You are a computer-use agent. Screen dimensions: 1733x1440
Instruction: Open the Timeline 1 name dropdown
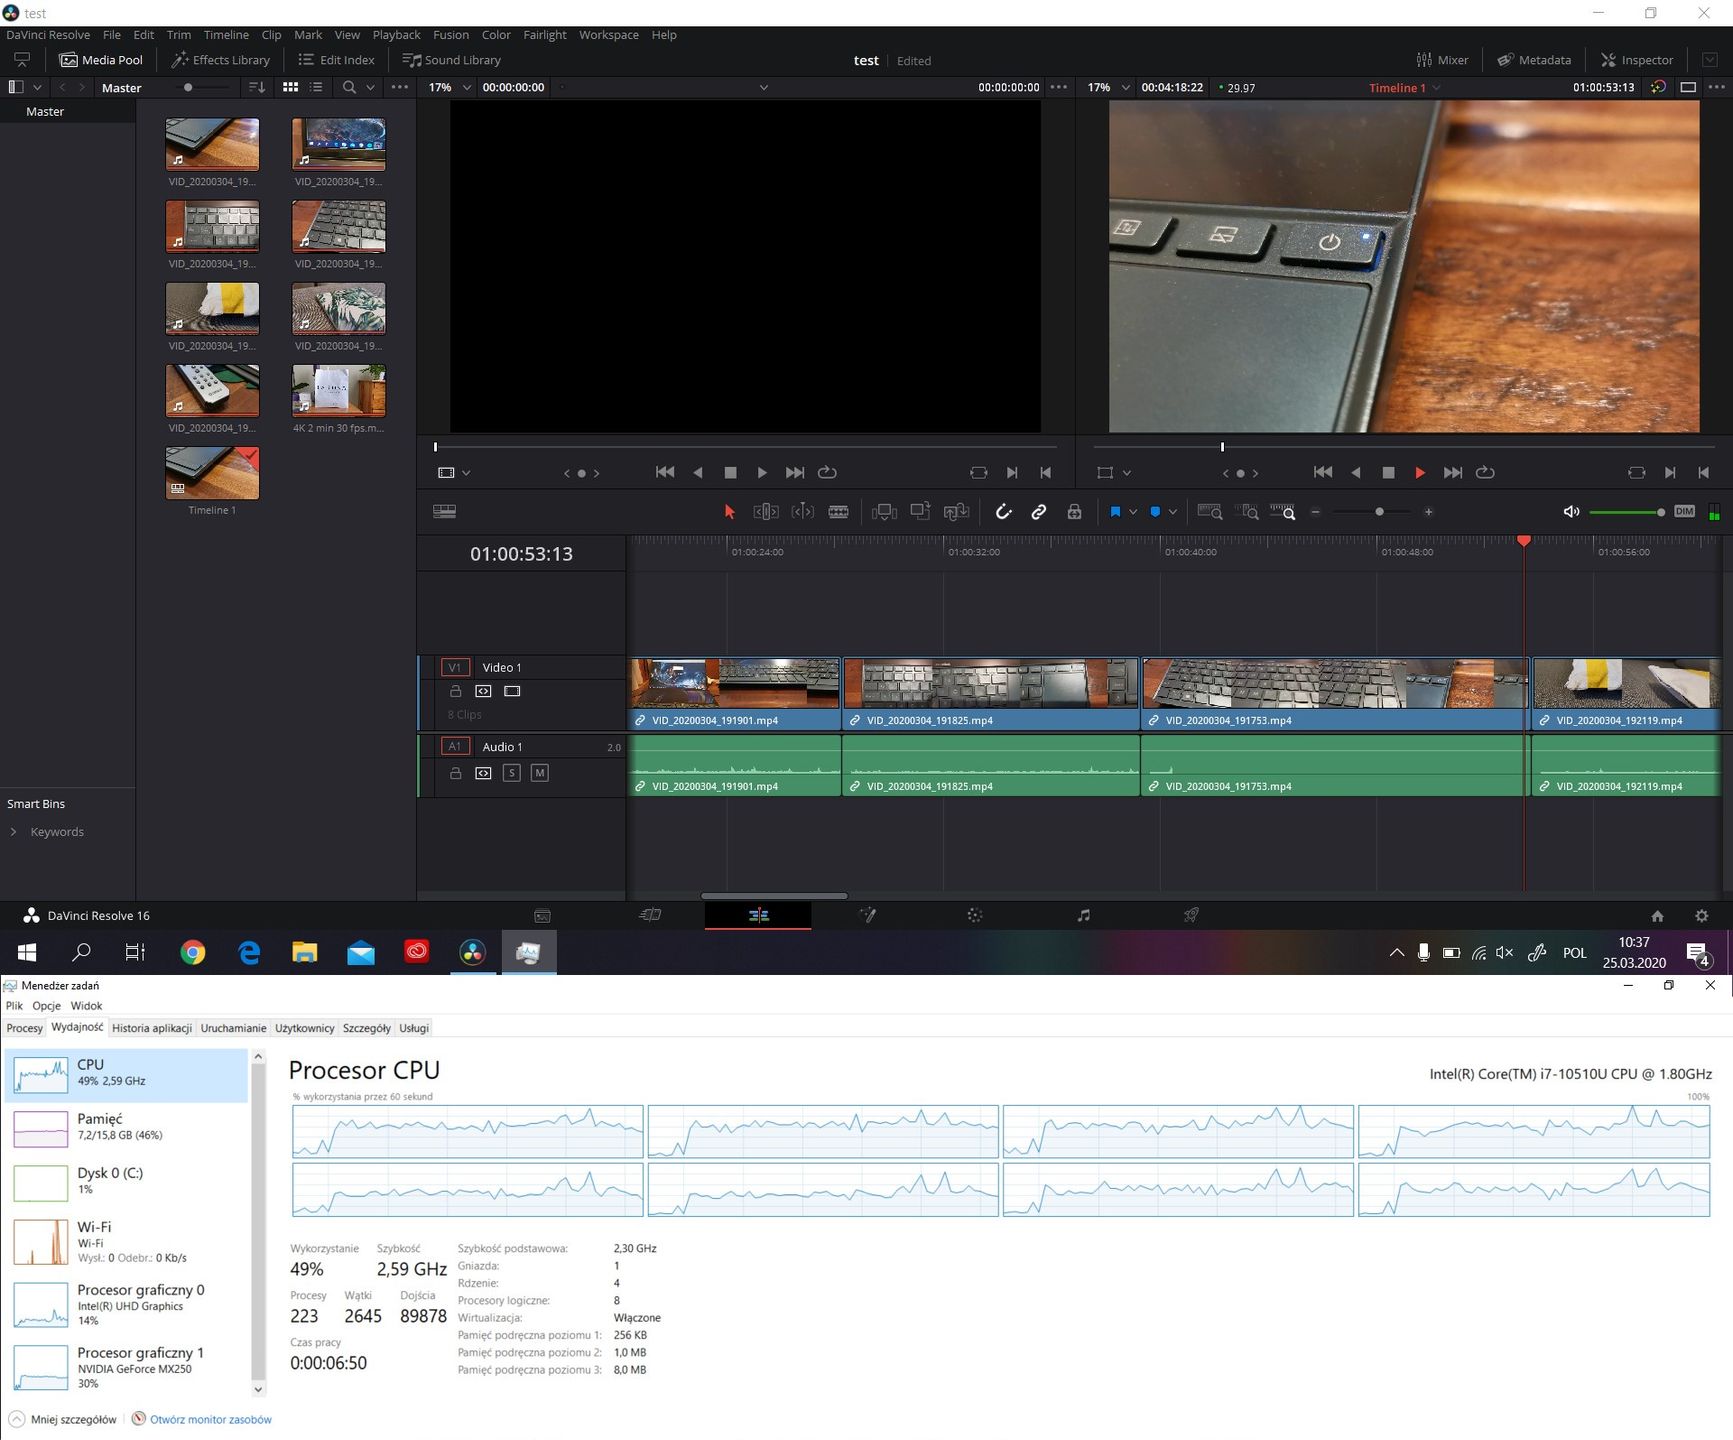(1436, 88)
